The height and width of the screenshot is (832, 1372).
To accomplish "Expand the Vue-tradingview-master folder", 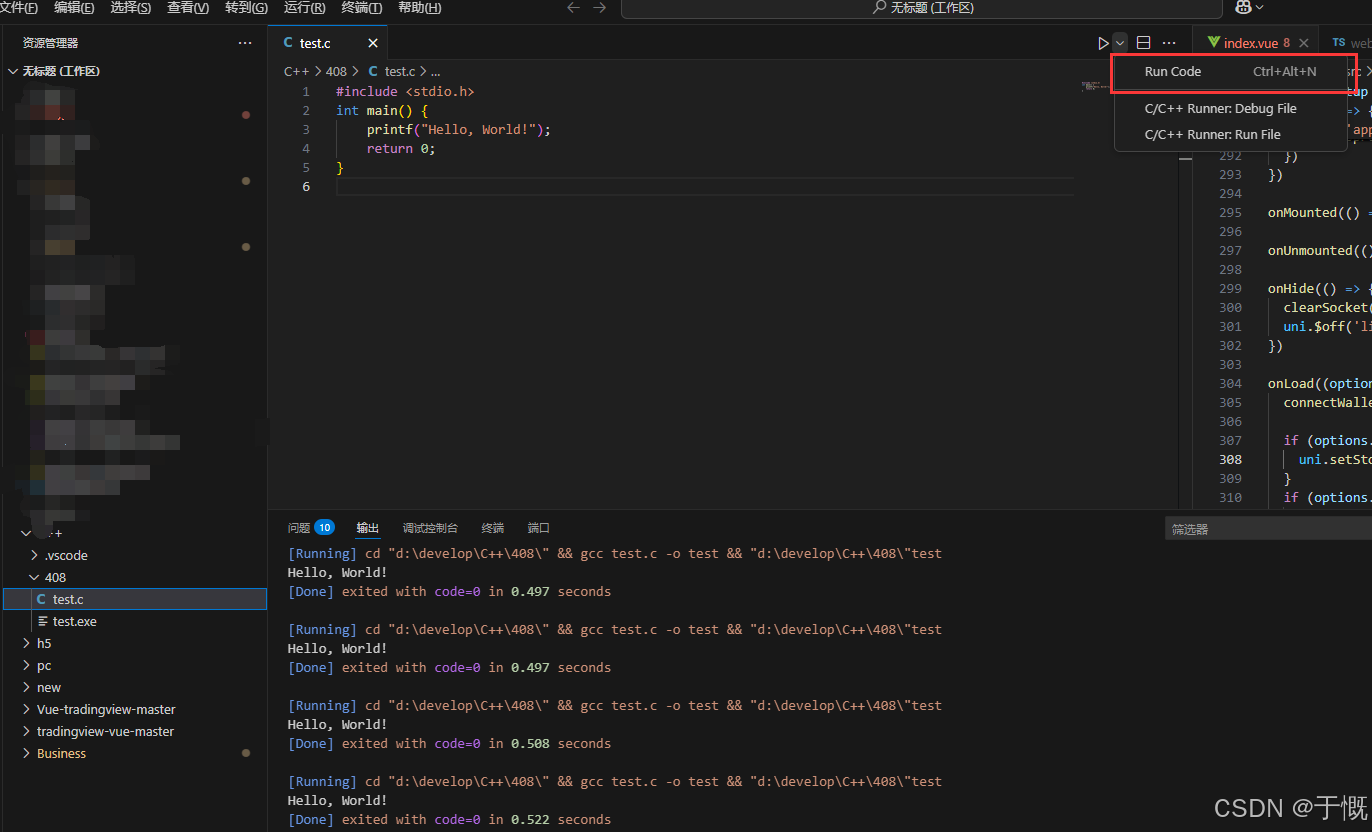I will 106,709.
